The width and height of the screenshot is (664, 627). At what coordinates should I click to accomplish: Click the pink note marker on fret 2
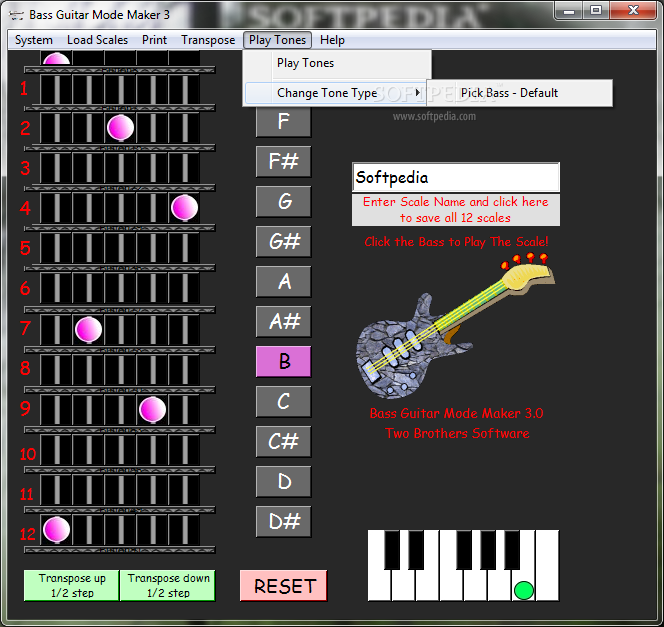click(121, 127)
